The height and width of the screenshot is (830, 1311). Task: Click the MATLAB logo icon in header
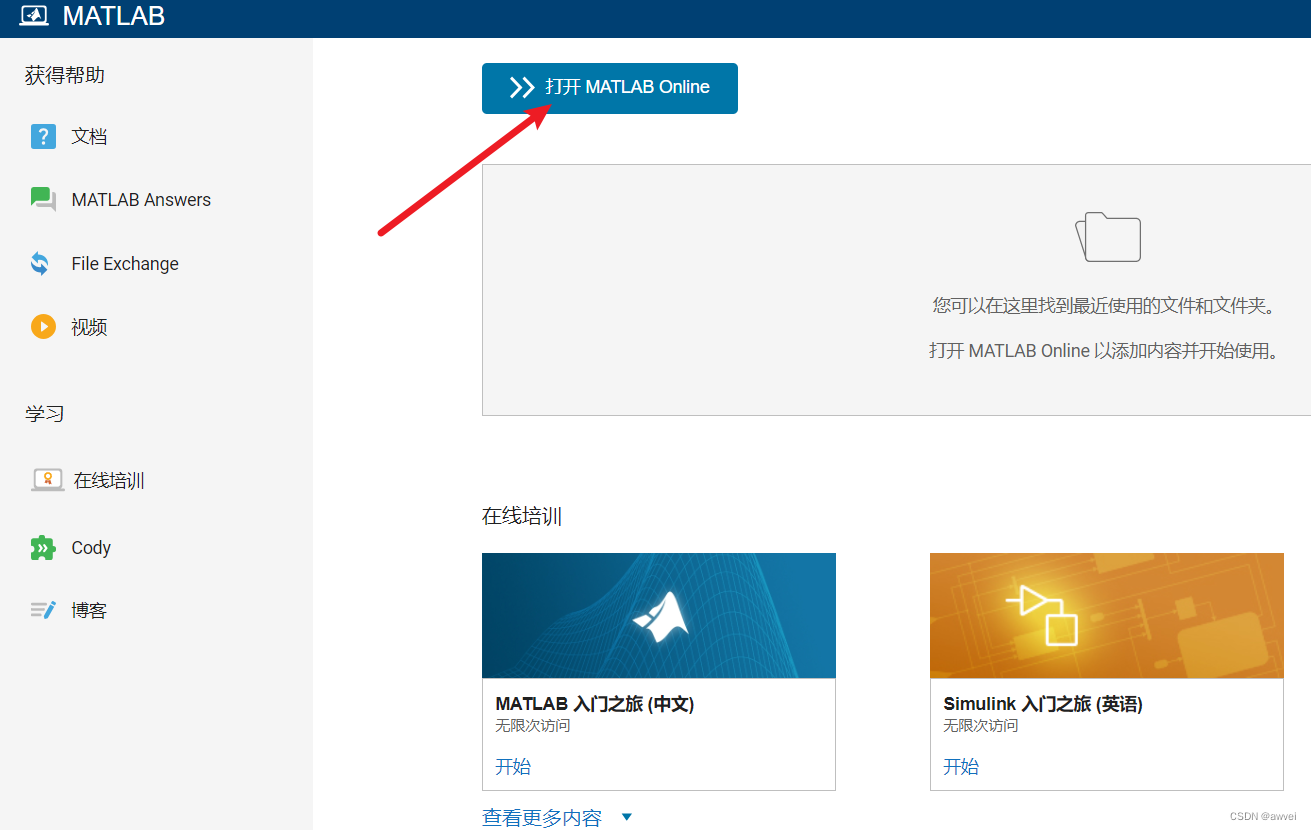[34, 16]
